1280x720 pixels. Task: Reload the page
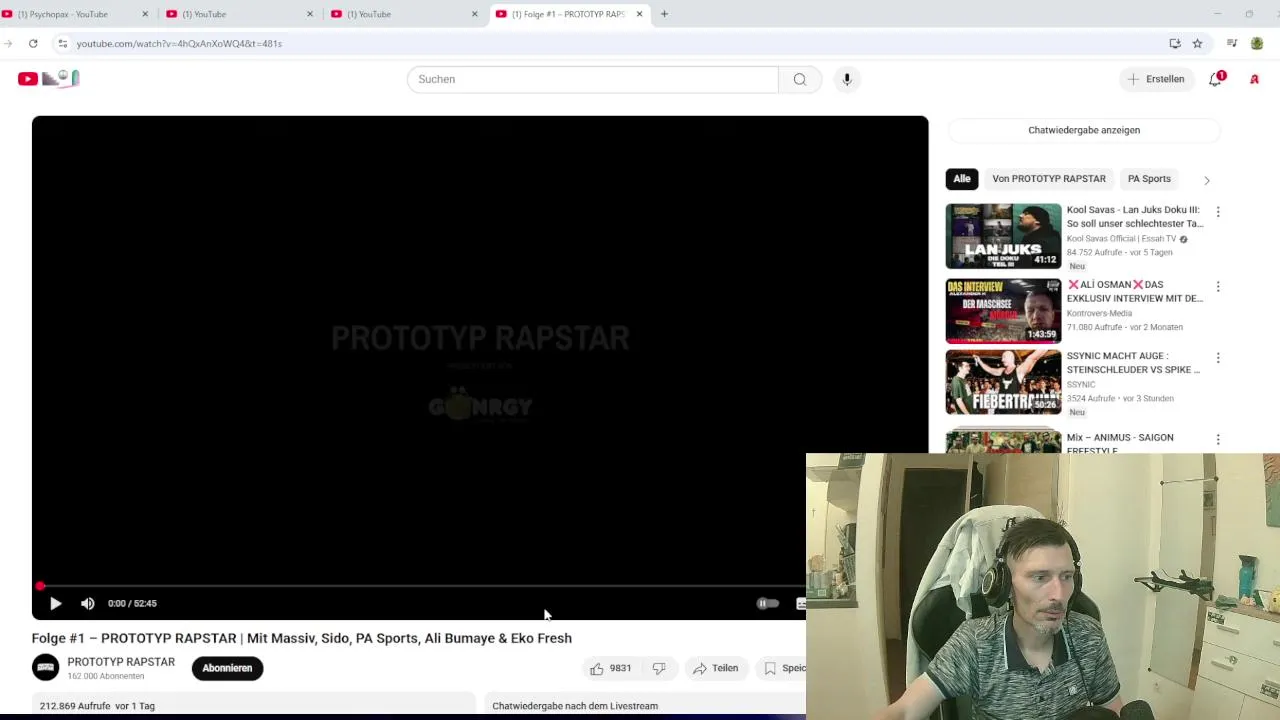coord(33,44)
